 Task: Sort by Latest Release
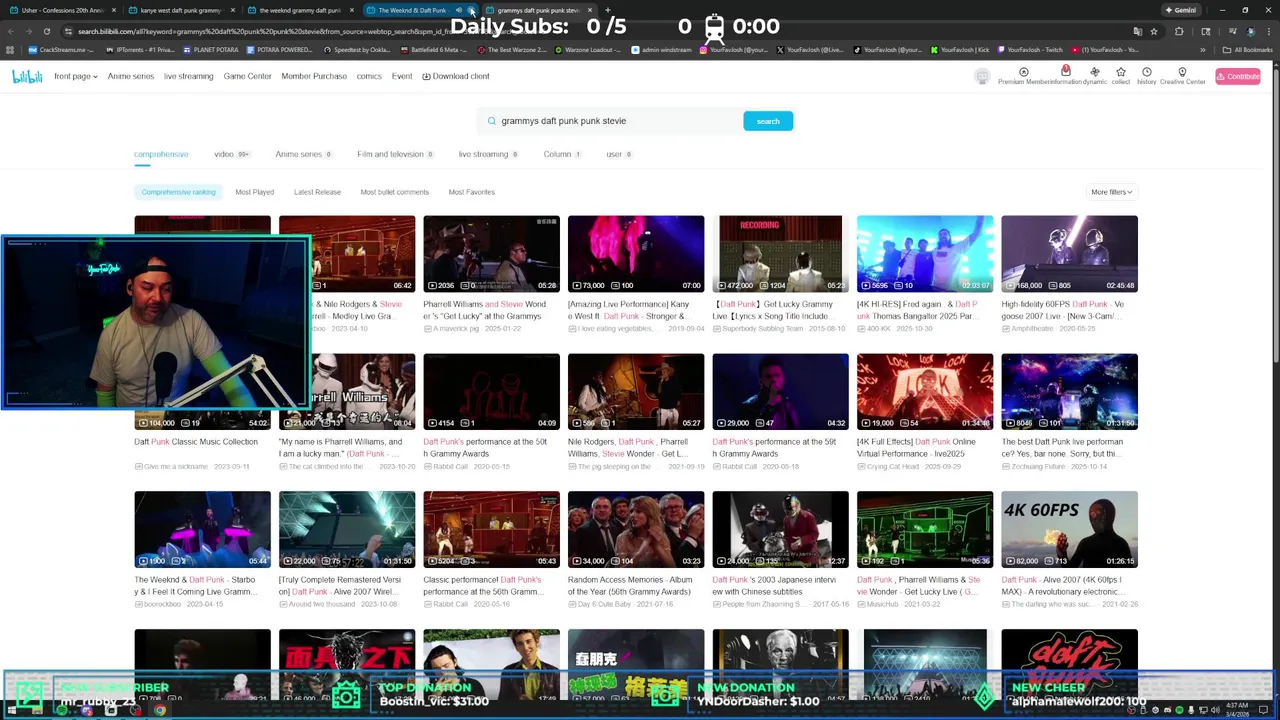pyautogui.click(x=317, y=192)
